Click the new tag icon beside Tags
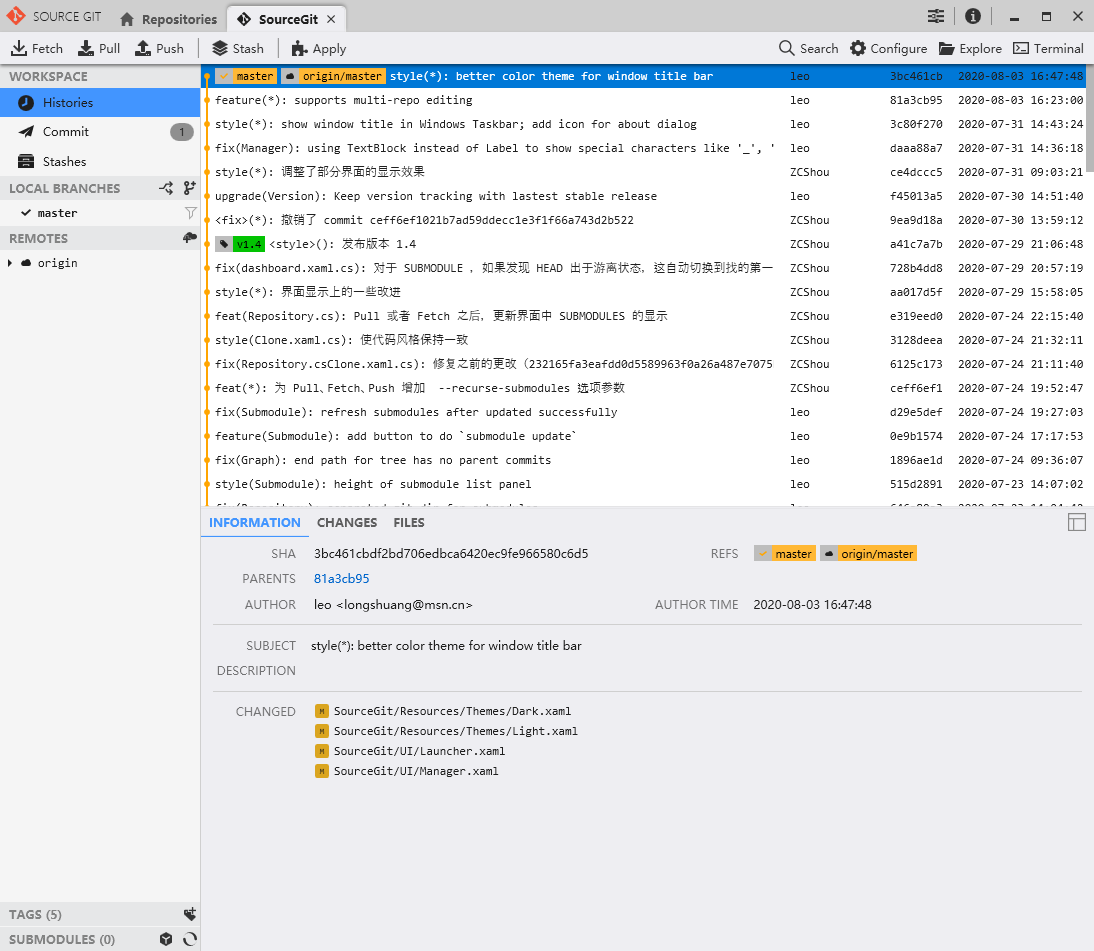Screen dimensions: 1094x951 pyautogui.click(x=189, y=914)
